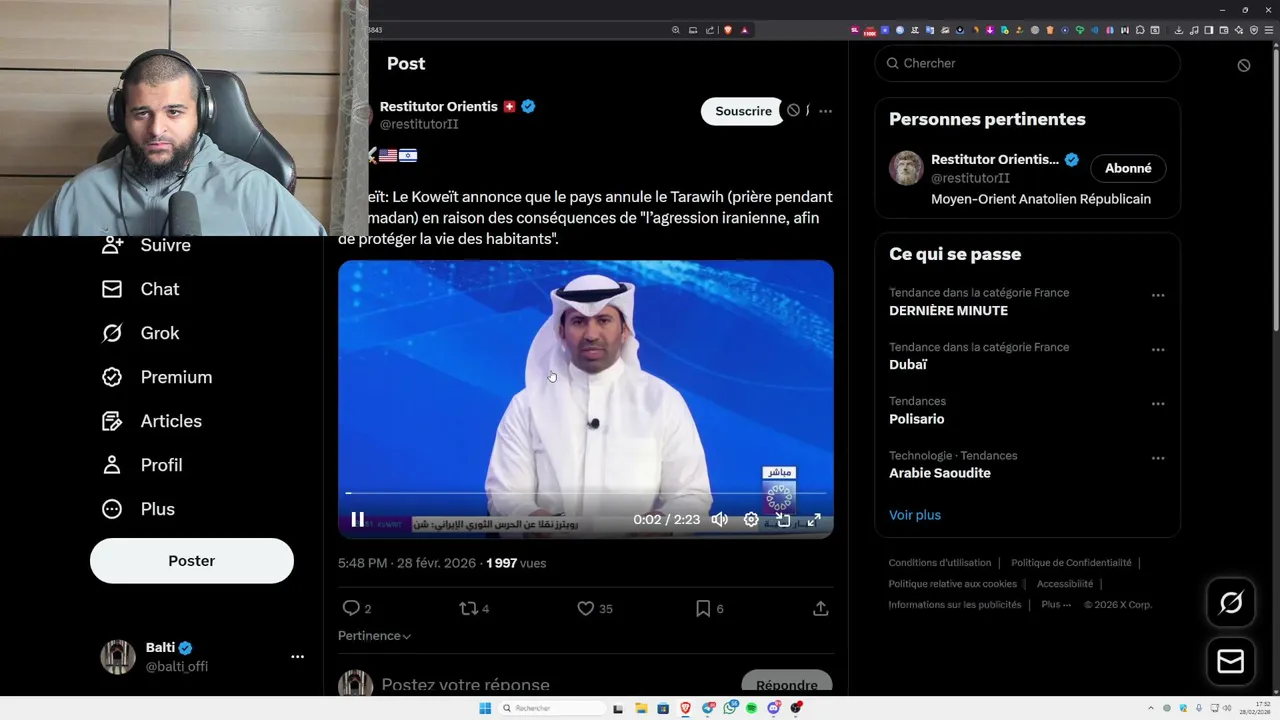This screenshot has height=720, width=1280.
Task: Open the browser hamburger menu
Action: 1268,30
